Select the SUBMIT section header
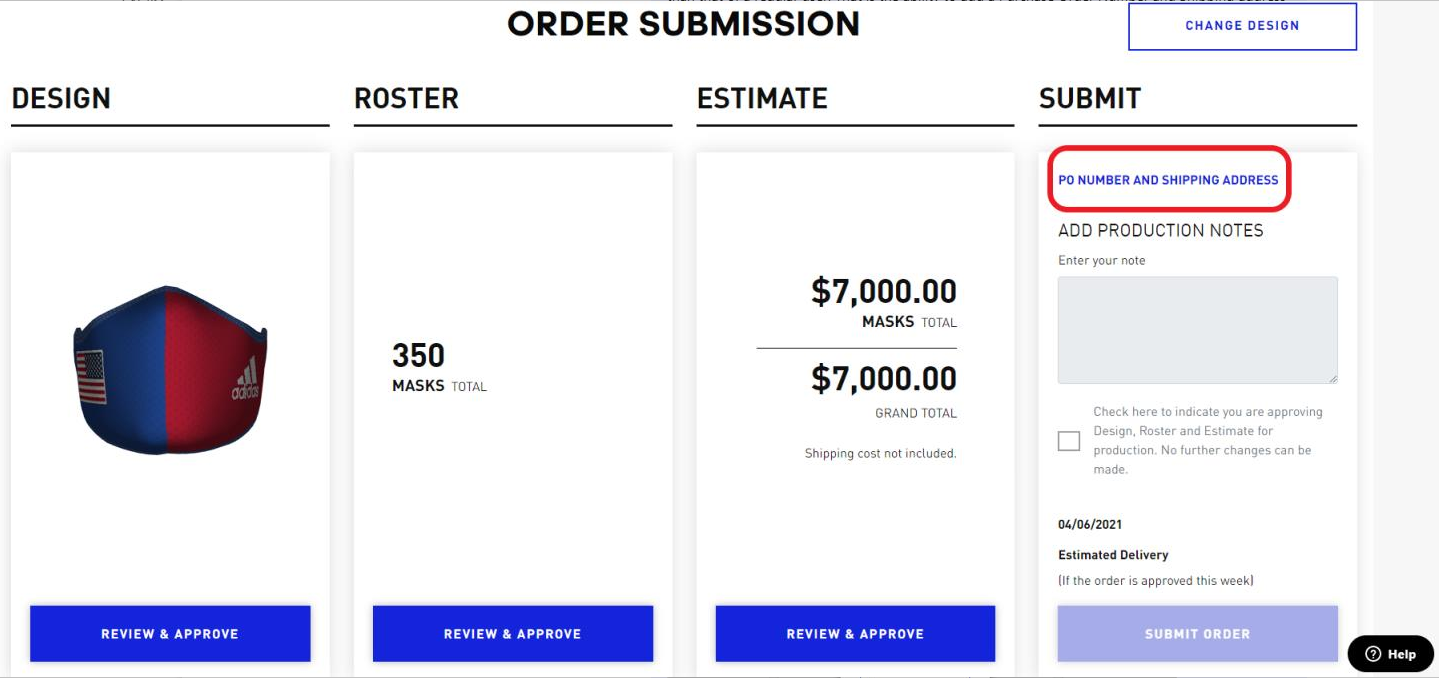The height and width of the screenshot is (678, 1439). coord(1089,98)
